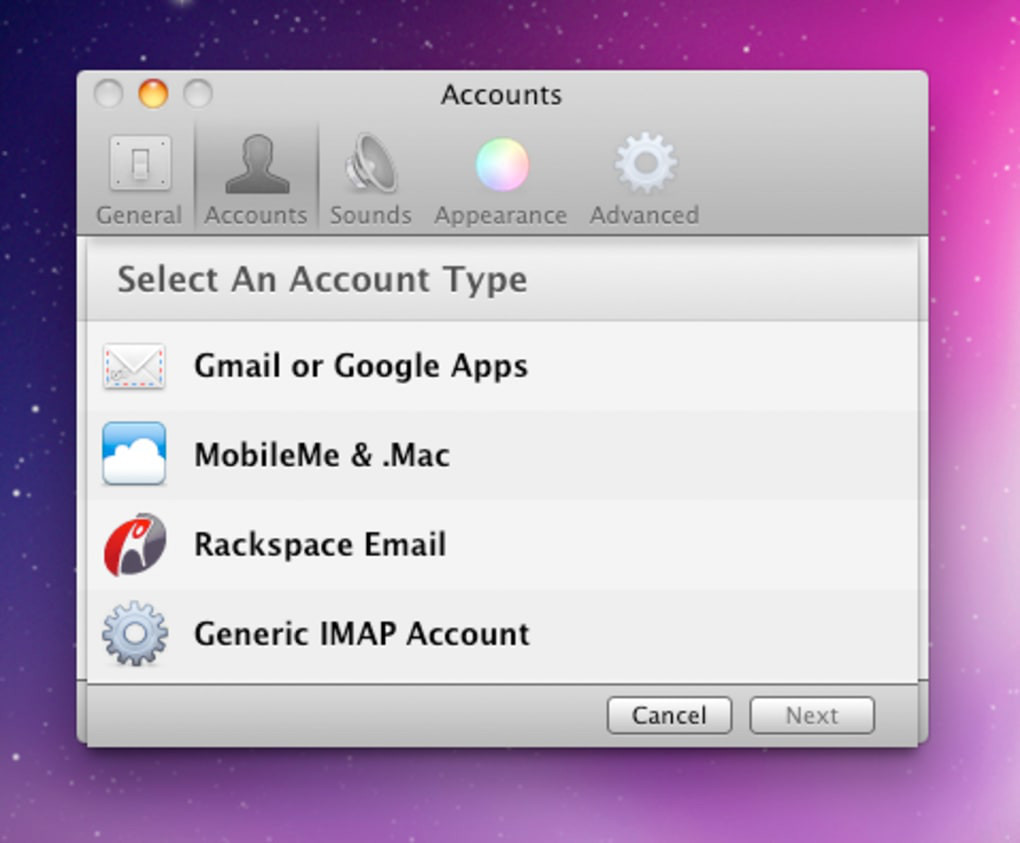Choose MobileMe & .Mac account type
The width and height of the screenshot is (1020, 843).
tap(502, 455)
